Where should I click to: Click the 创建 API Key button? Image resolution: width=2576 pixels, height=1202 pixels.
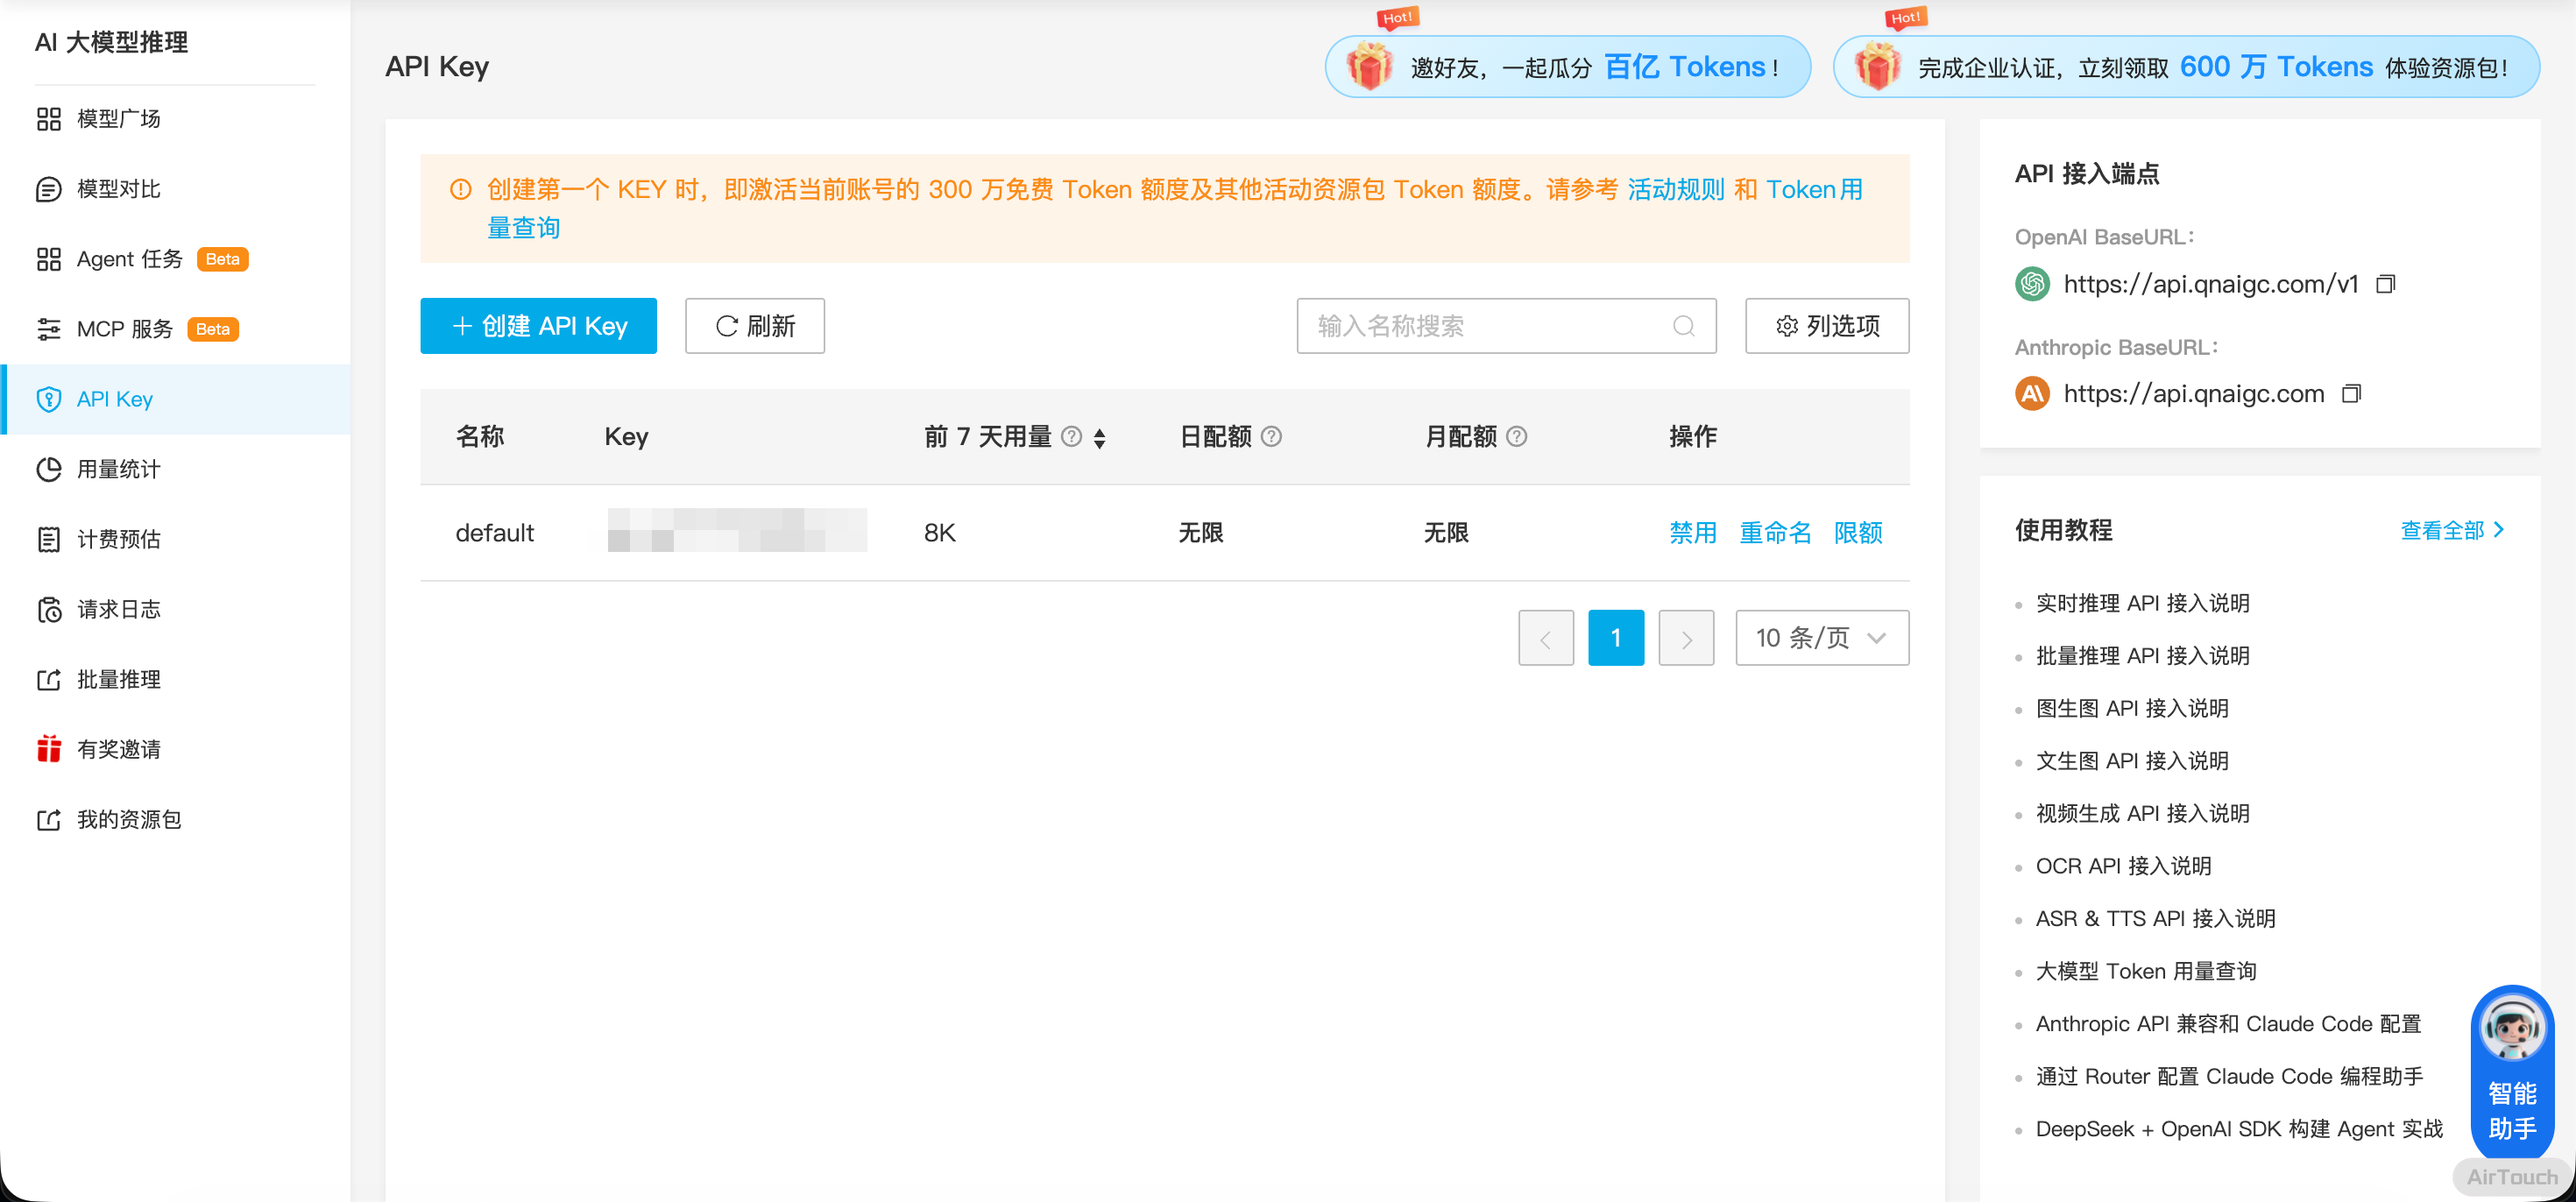538,326
